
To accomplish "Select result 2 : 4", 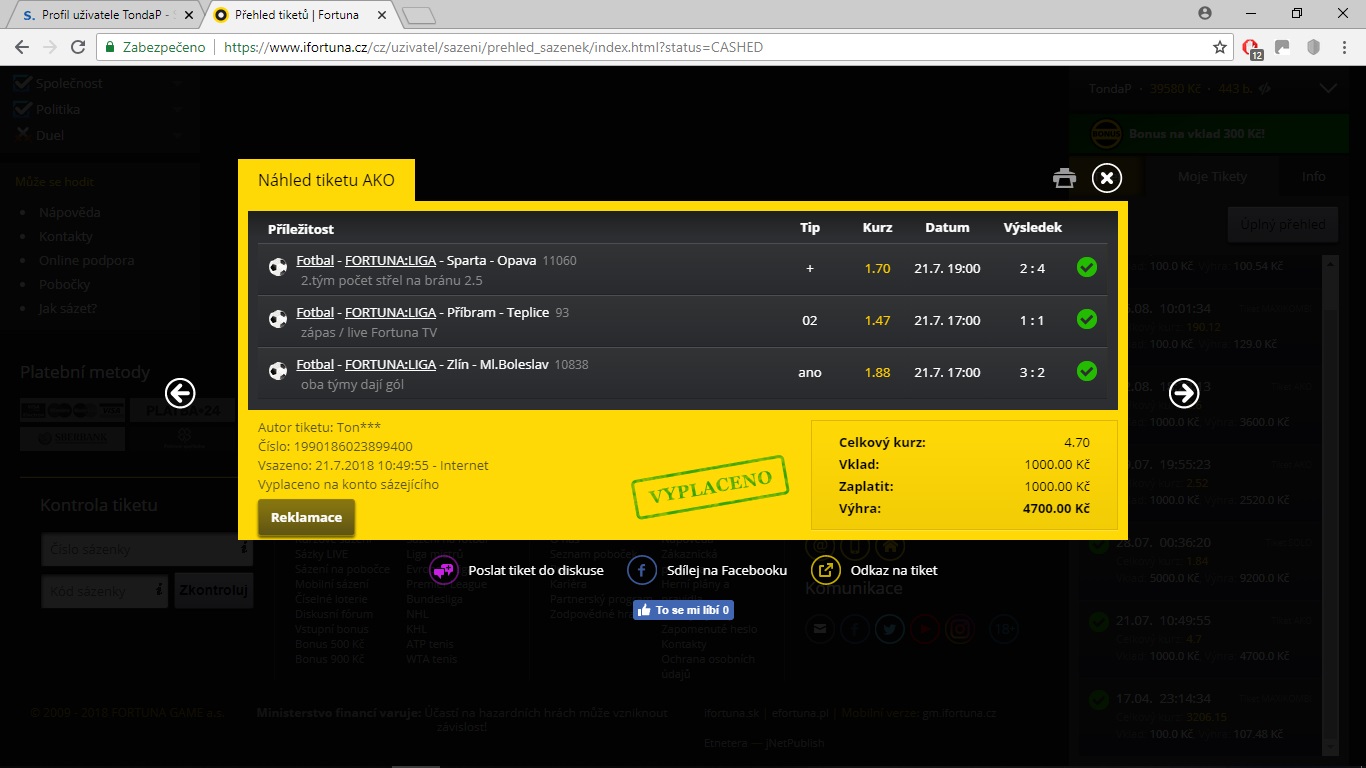I will 1033,268.
